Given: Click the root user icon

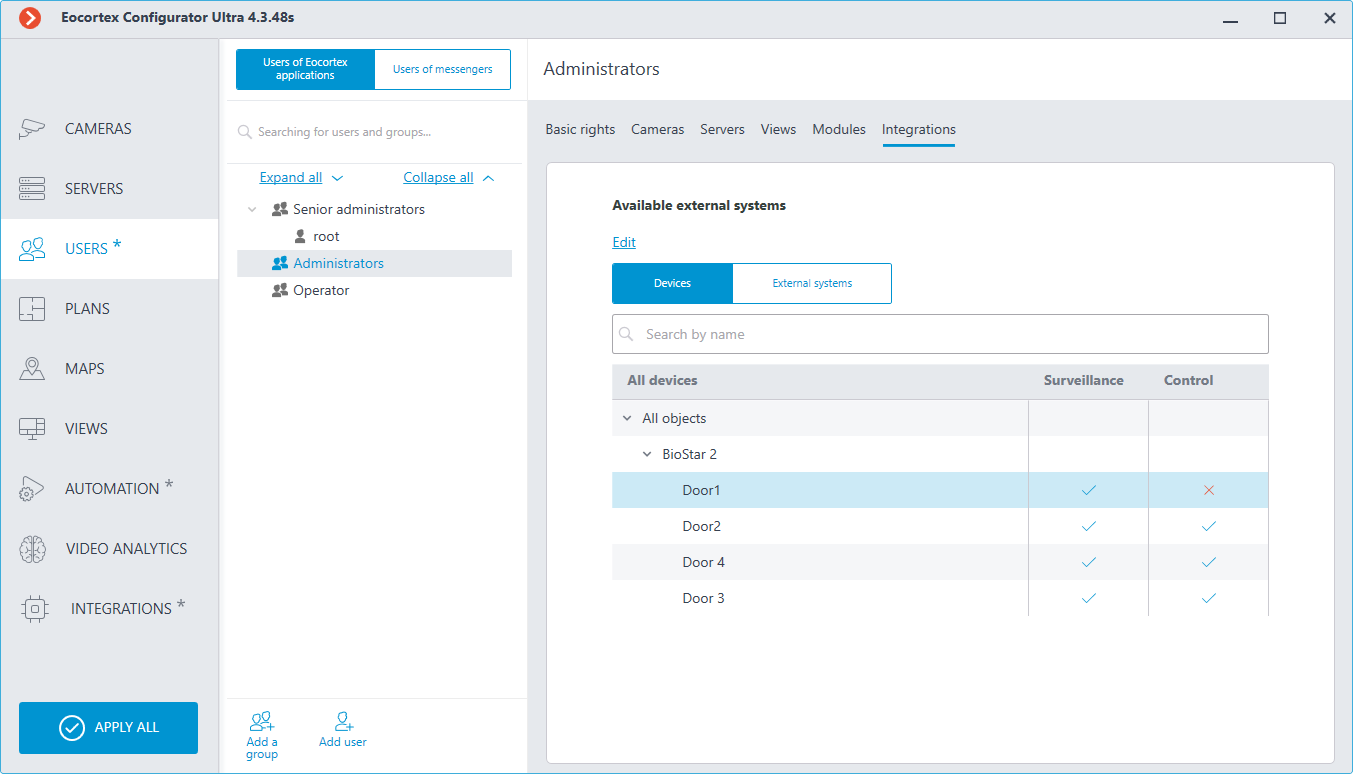Looking at the screenshot, I should pos(300,237).
